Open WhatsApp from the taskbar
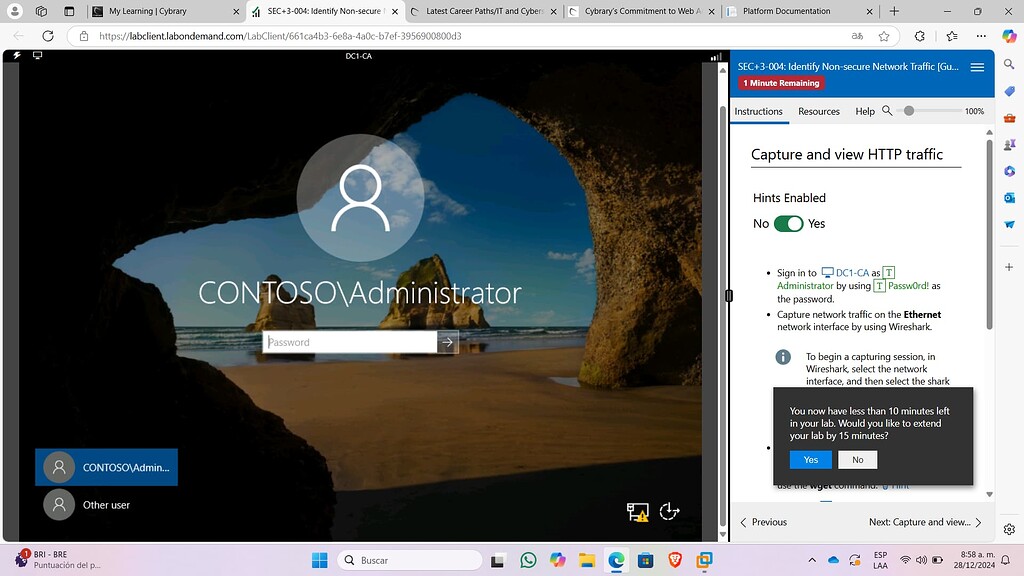The image size is (1024, 576). click(x=528, y=560)
